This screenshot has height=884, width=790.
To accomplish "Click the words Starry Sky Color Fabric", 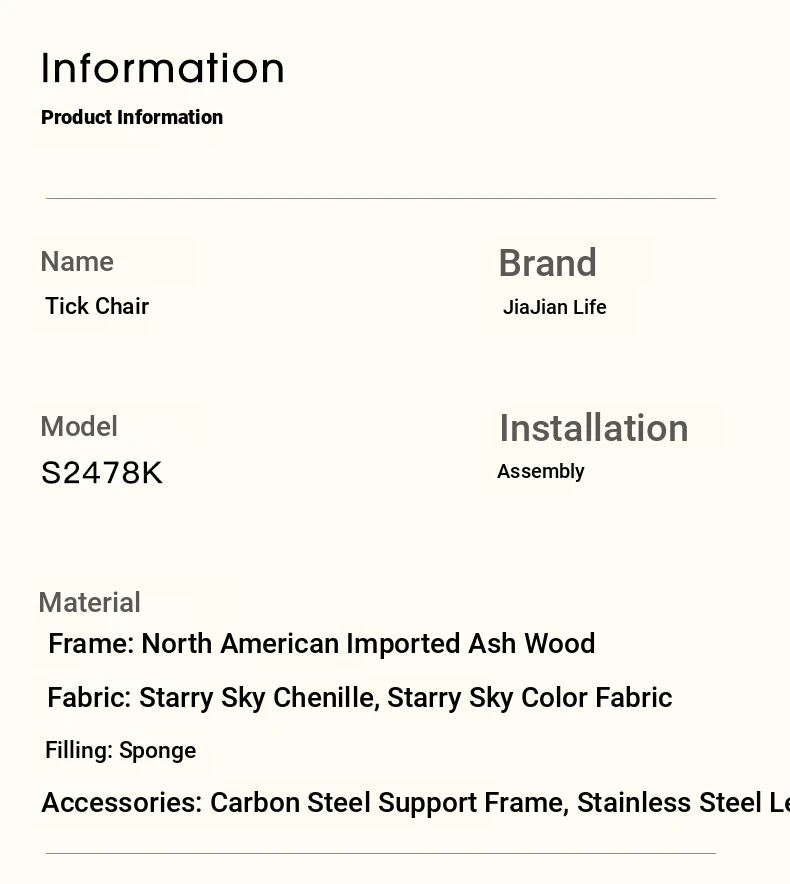I will click(x=529, y=698).
